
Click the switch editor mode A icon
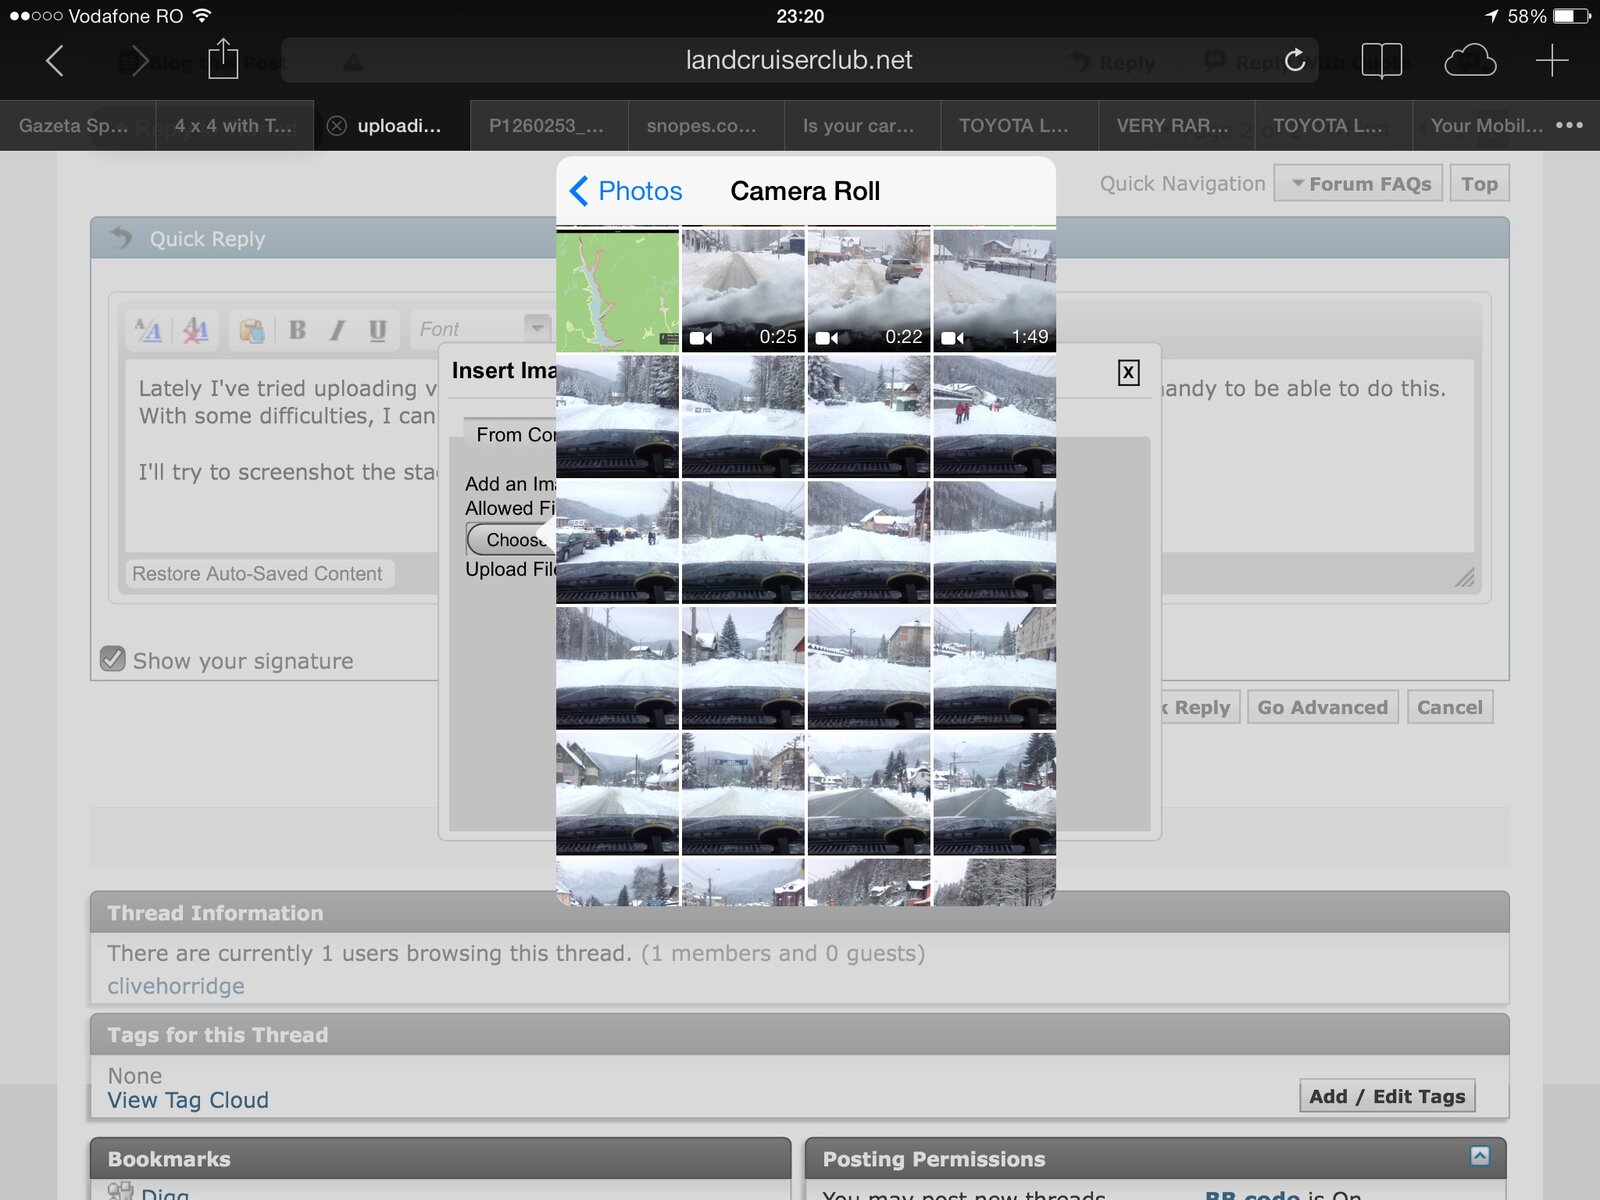point(149,330)
